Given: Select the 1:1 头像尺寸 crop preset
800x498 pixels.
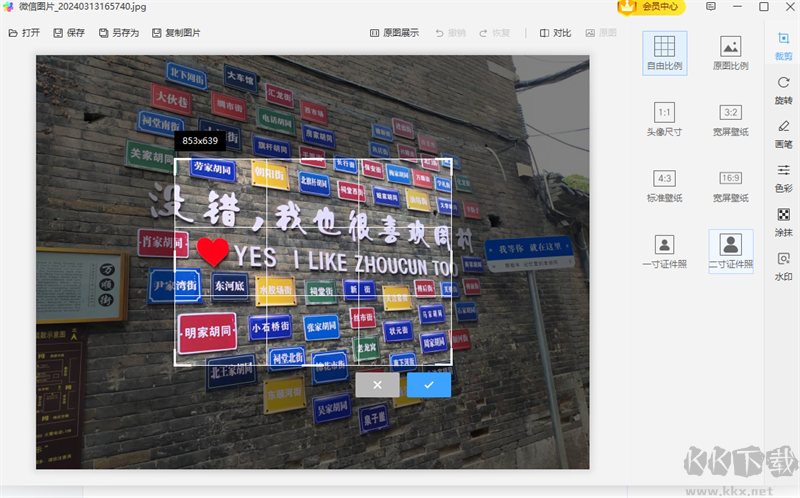Looking at the screenshot, I should point(664,118).
